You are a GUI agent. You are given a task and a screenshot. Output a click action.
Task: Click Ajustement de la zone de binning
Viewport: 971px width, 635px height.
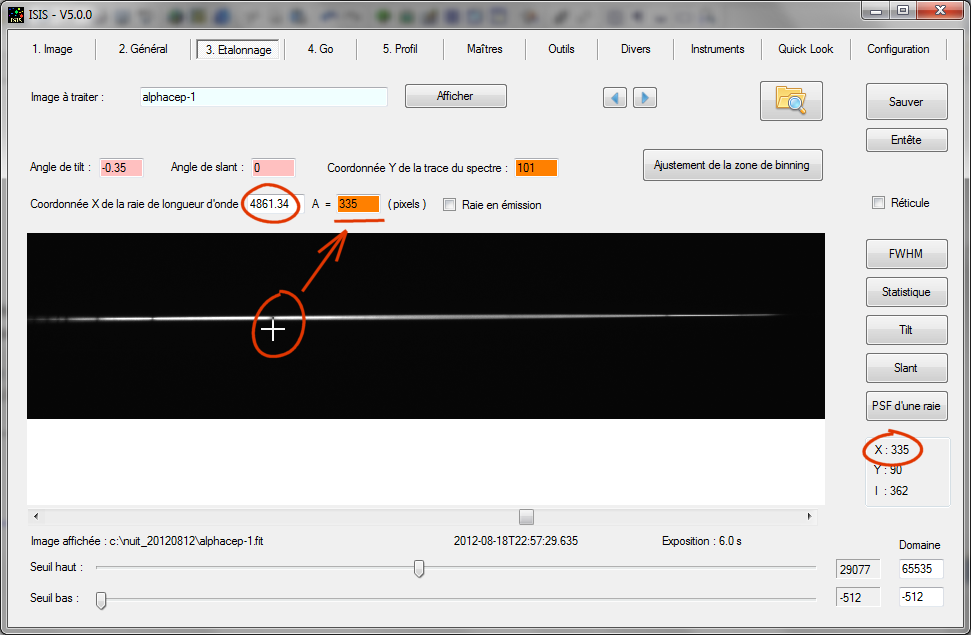point(733,165)
